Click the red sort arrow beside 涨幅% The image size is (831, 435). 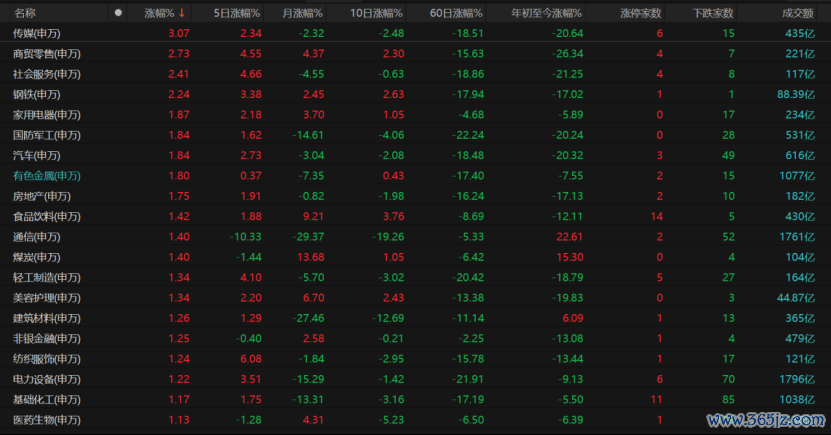click(x=182, y=13)
